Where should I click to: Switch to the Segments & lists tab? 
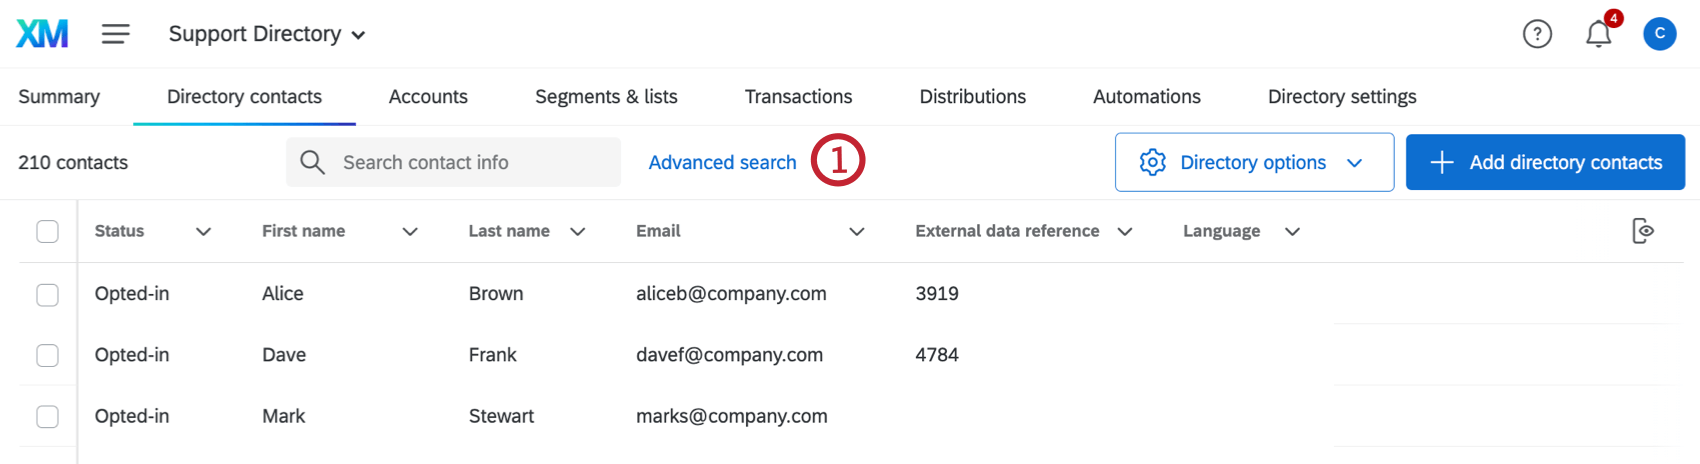606,97
